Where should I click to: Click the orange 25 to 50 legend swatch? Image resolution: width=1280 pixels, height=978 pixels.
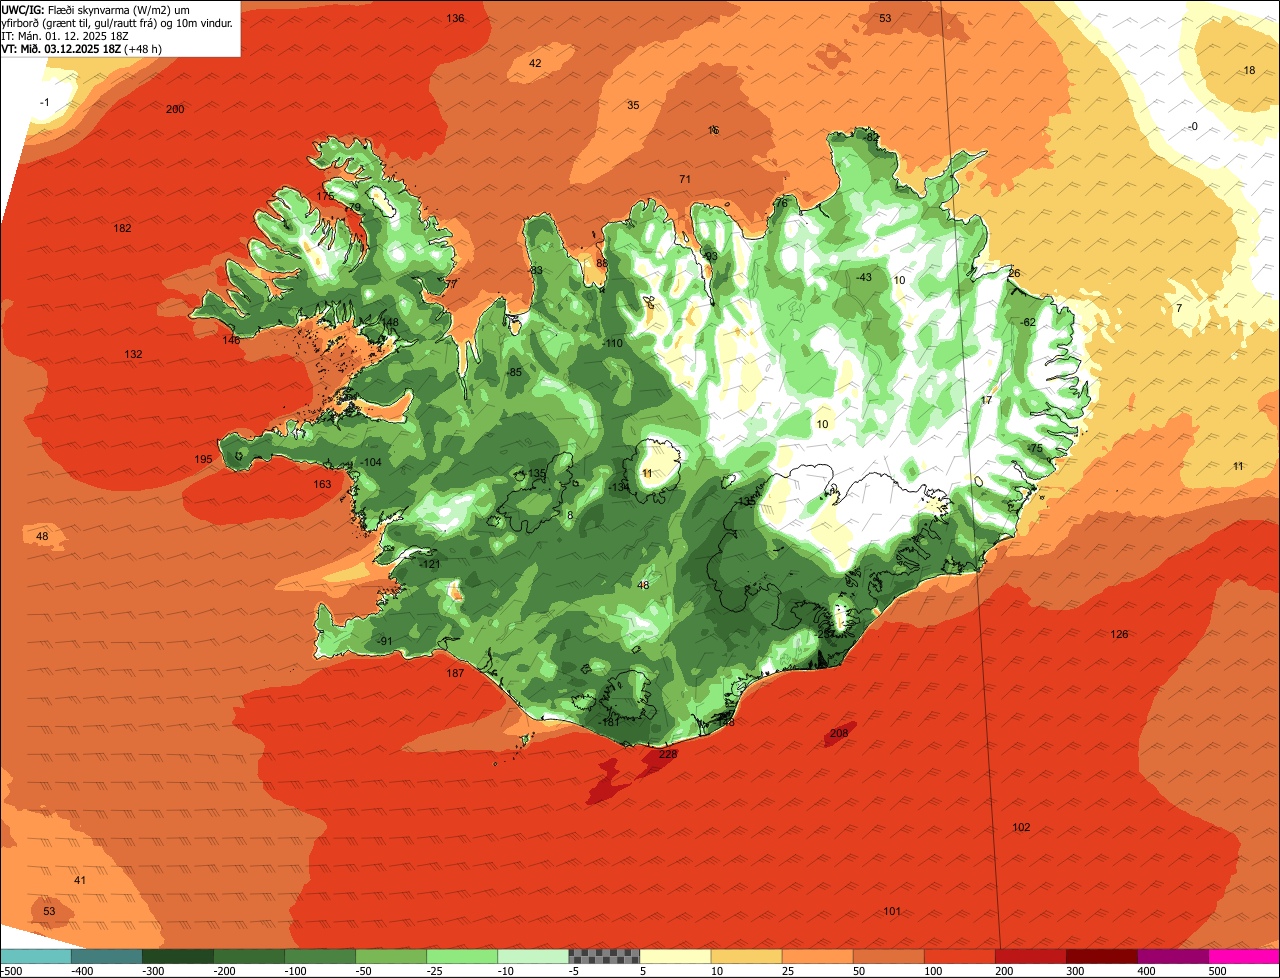pyautogui.click(x=816, y=956)
